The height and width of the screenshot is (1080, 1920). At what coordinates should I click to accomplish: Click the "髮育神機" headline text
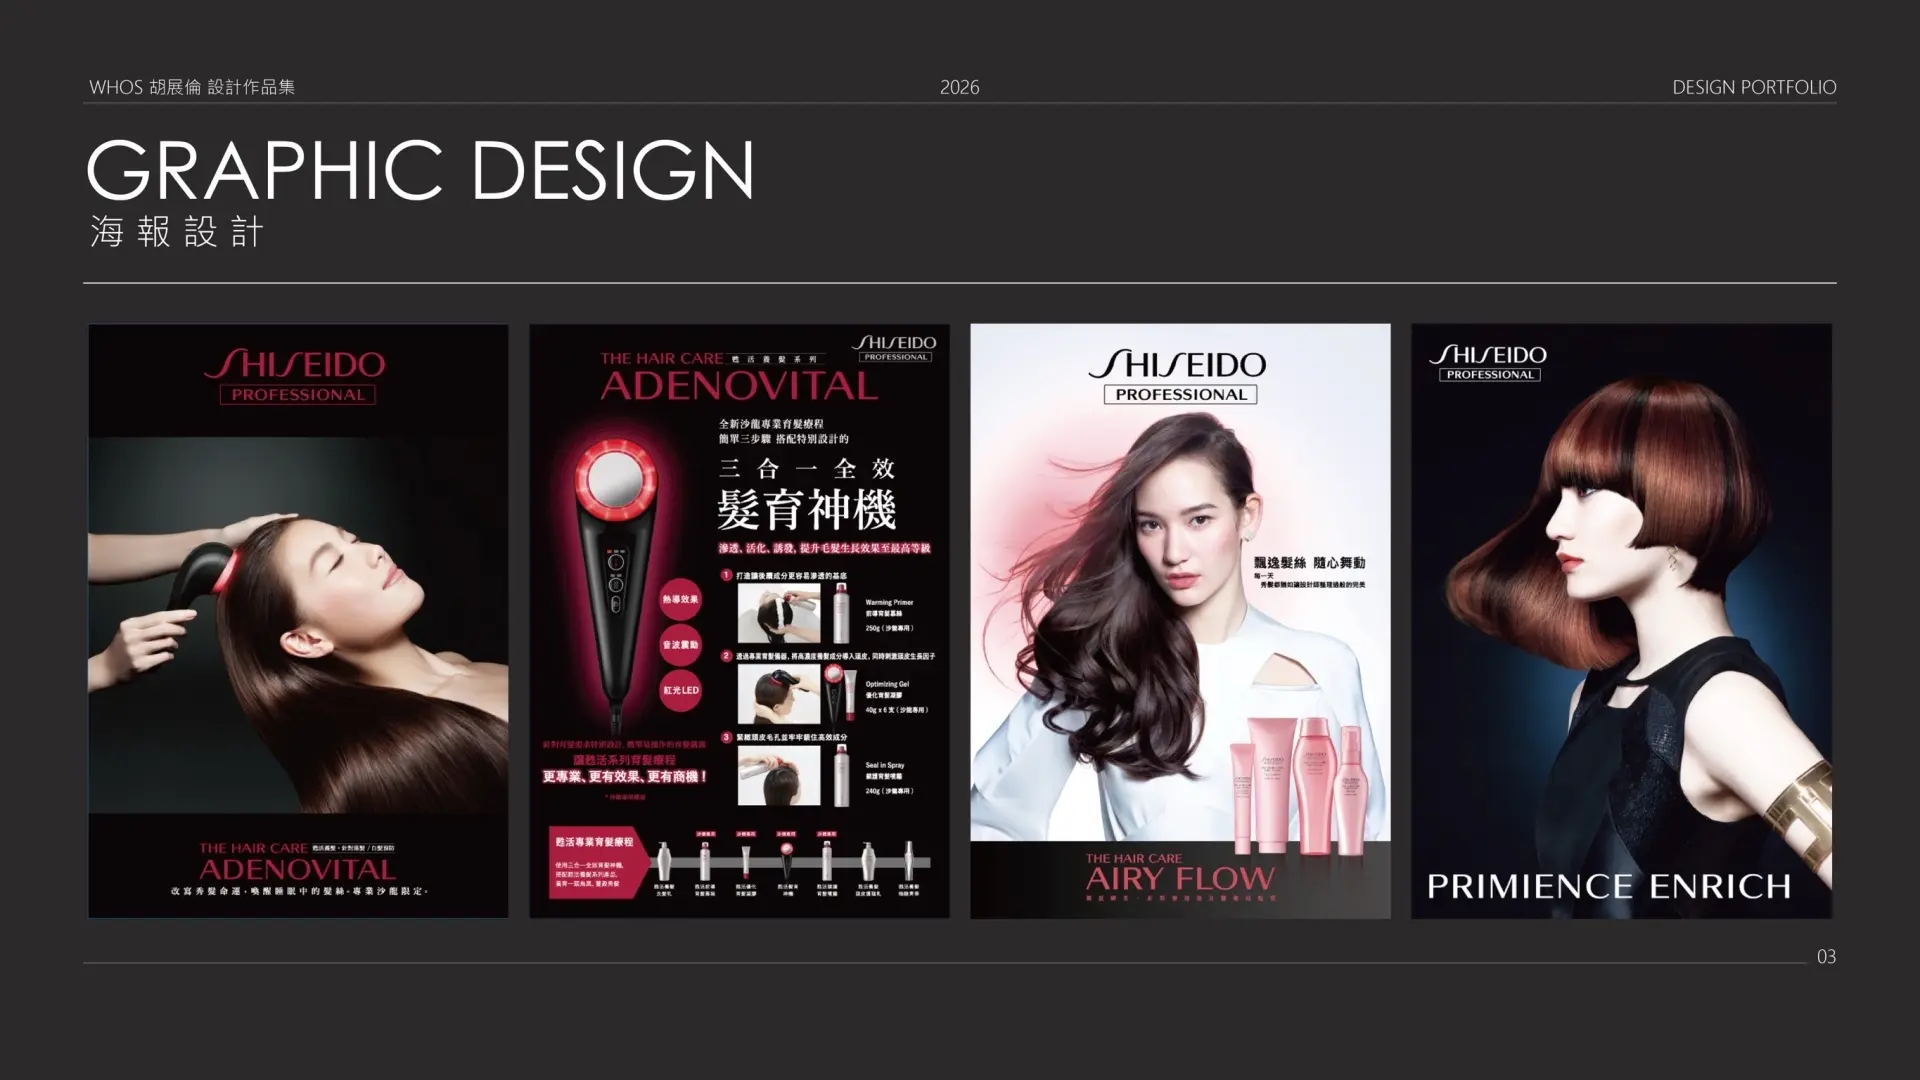807,510
